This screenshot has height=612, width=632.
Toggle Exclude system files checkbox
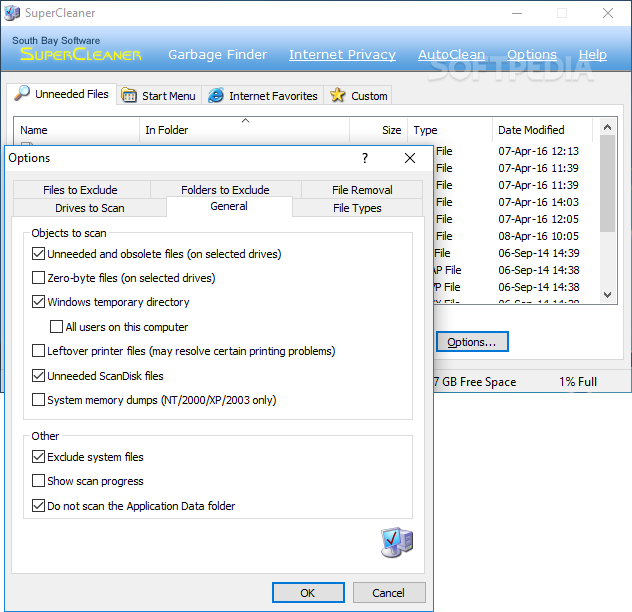pyautogui.click(x=38, y=457)
